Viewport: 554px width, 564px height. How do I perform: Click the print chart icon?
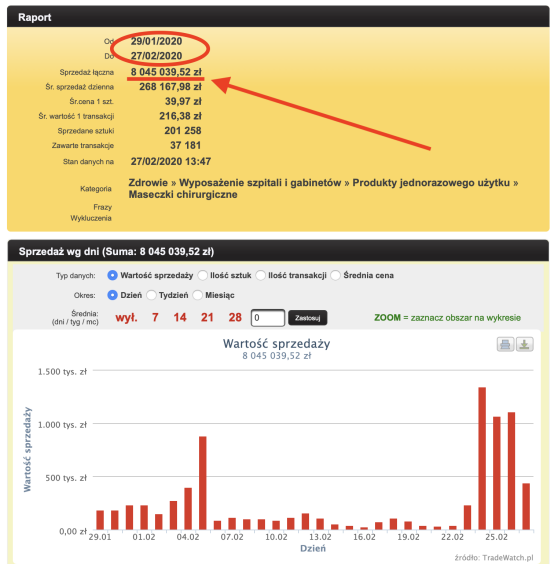click(x=505, y=344)
